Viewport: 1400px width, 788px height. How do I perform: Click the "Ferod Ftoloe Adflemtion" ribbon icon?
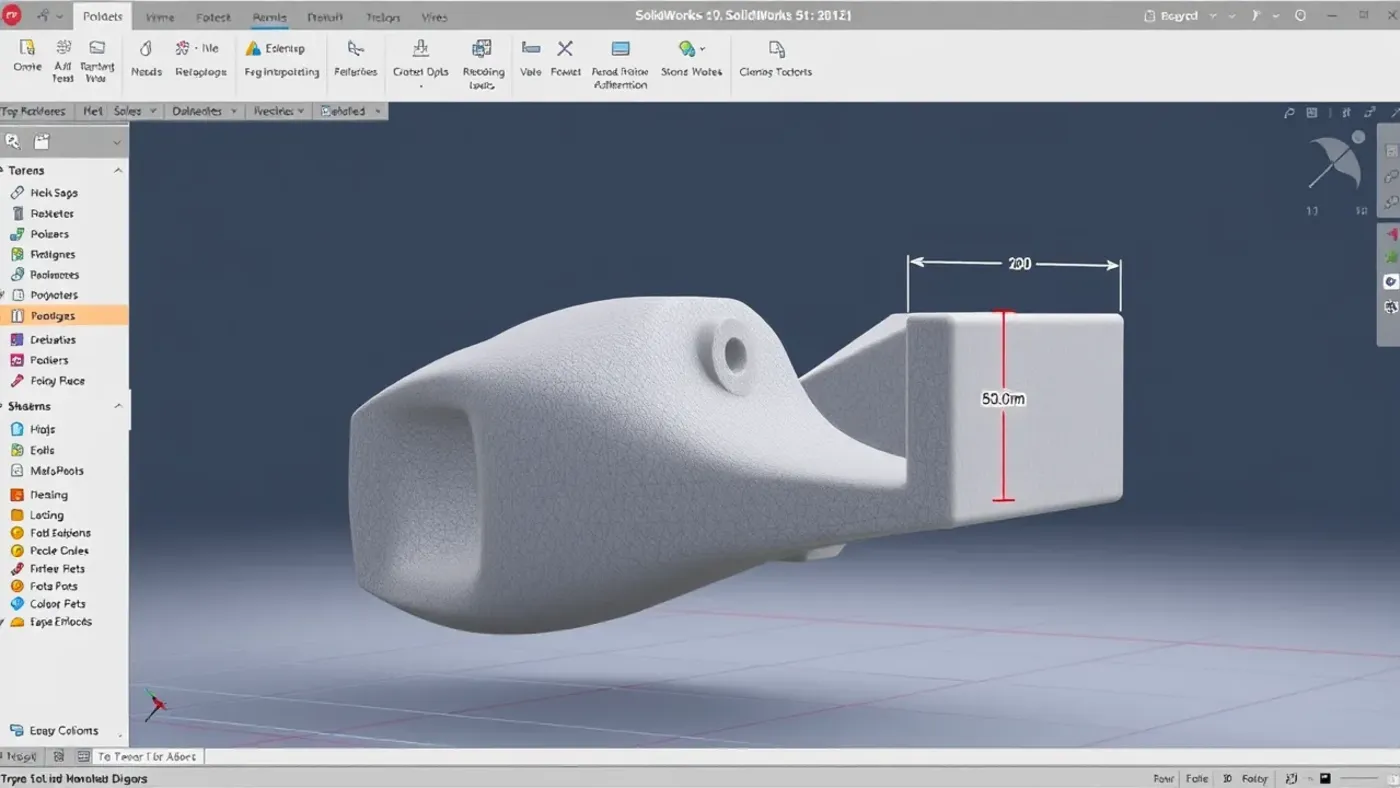pyautogui.click(x=620, y=48)
